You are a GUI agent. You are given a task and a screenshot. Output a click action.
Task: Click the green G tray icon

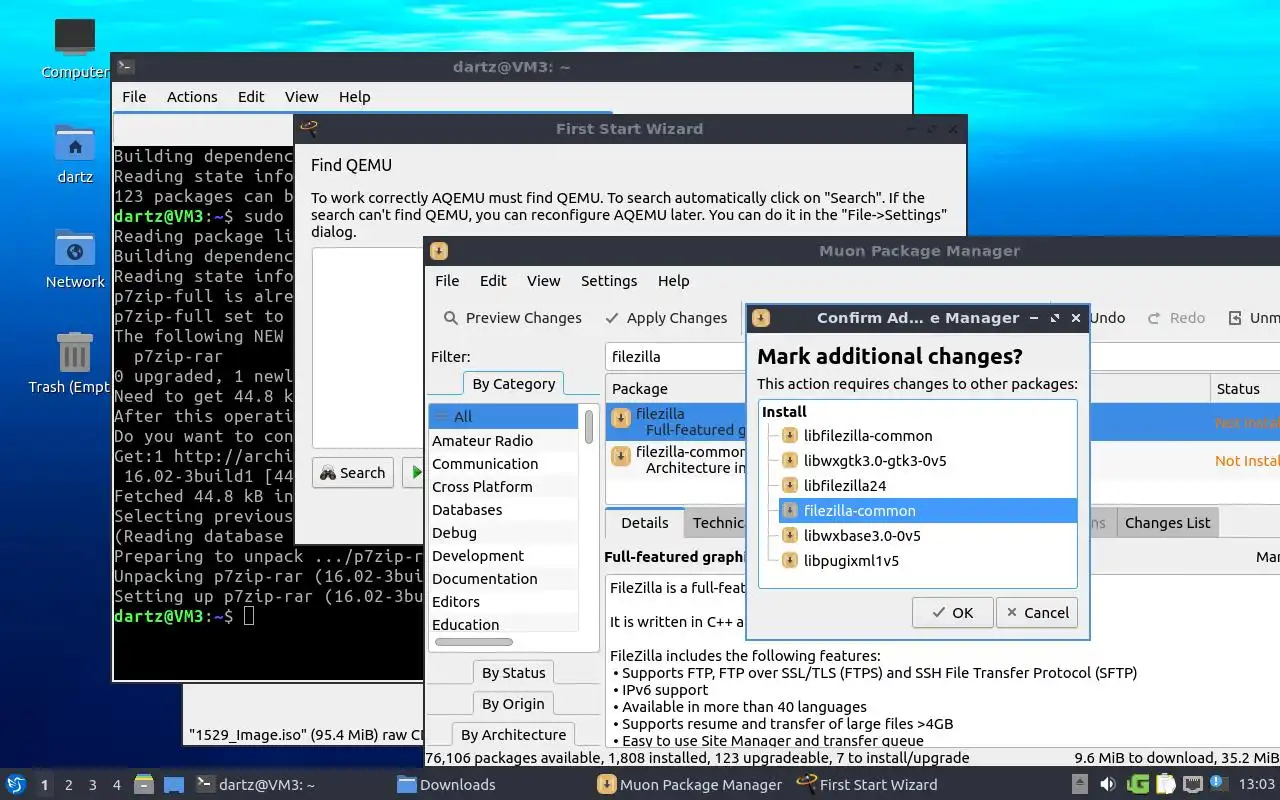tap(1138, 785)
